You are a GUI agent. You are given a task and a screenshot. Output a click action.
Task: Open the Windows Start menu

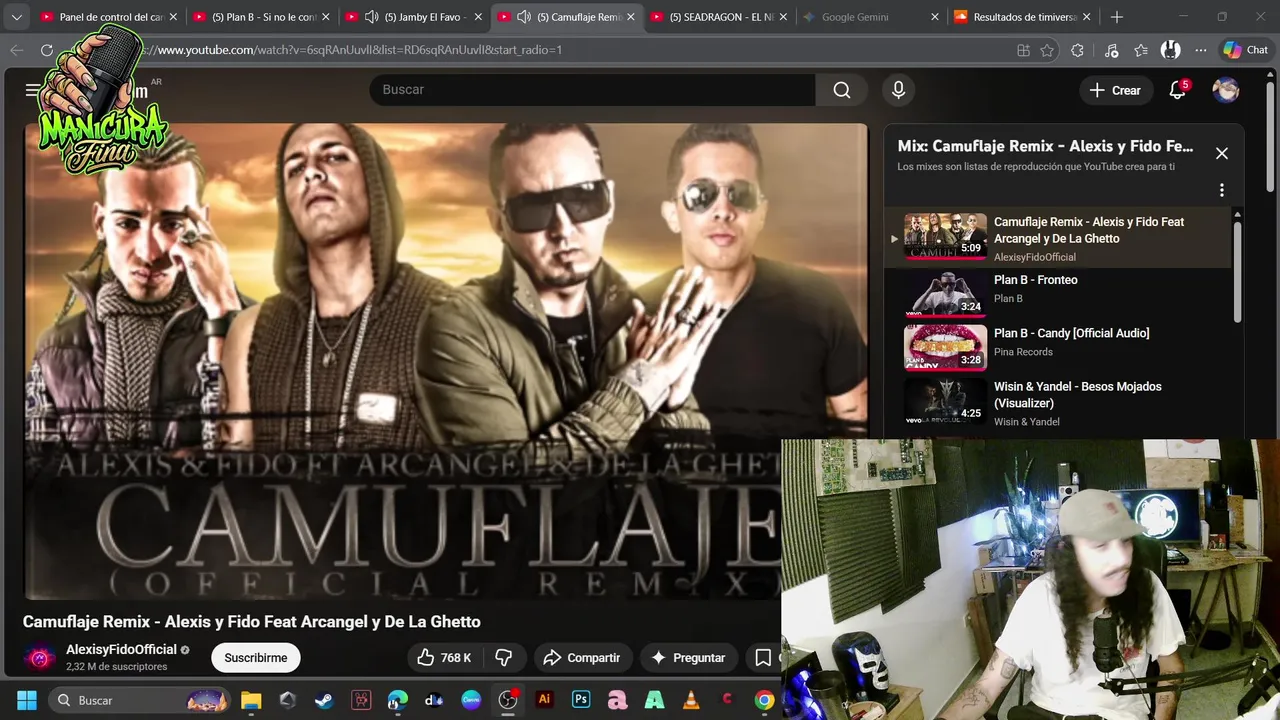click(x=27, y=700)
